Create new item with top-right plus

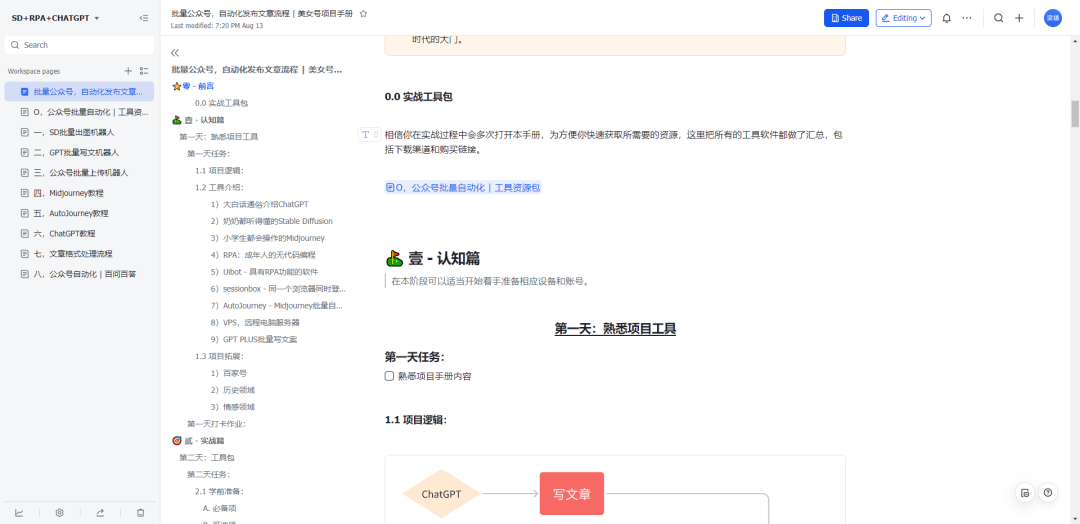coord(1019,18)
